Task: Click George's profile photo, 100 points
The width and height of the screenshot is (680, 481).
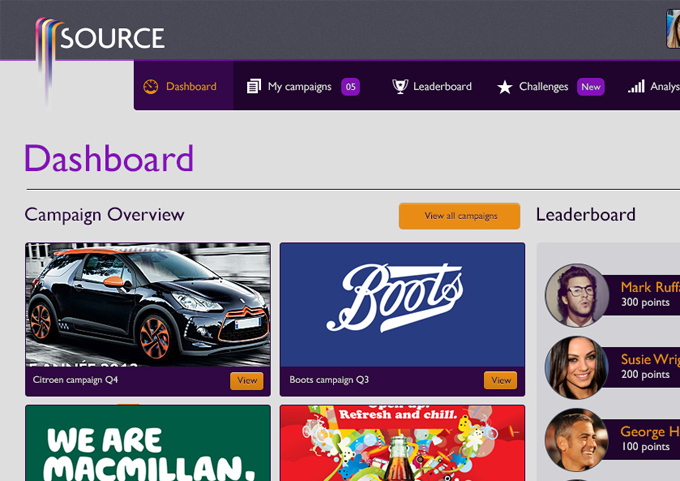Action: click(577, 440)
